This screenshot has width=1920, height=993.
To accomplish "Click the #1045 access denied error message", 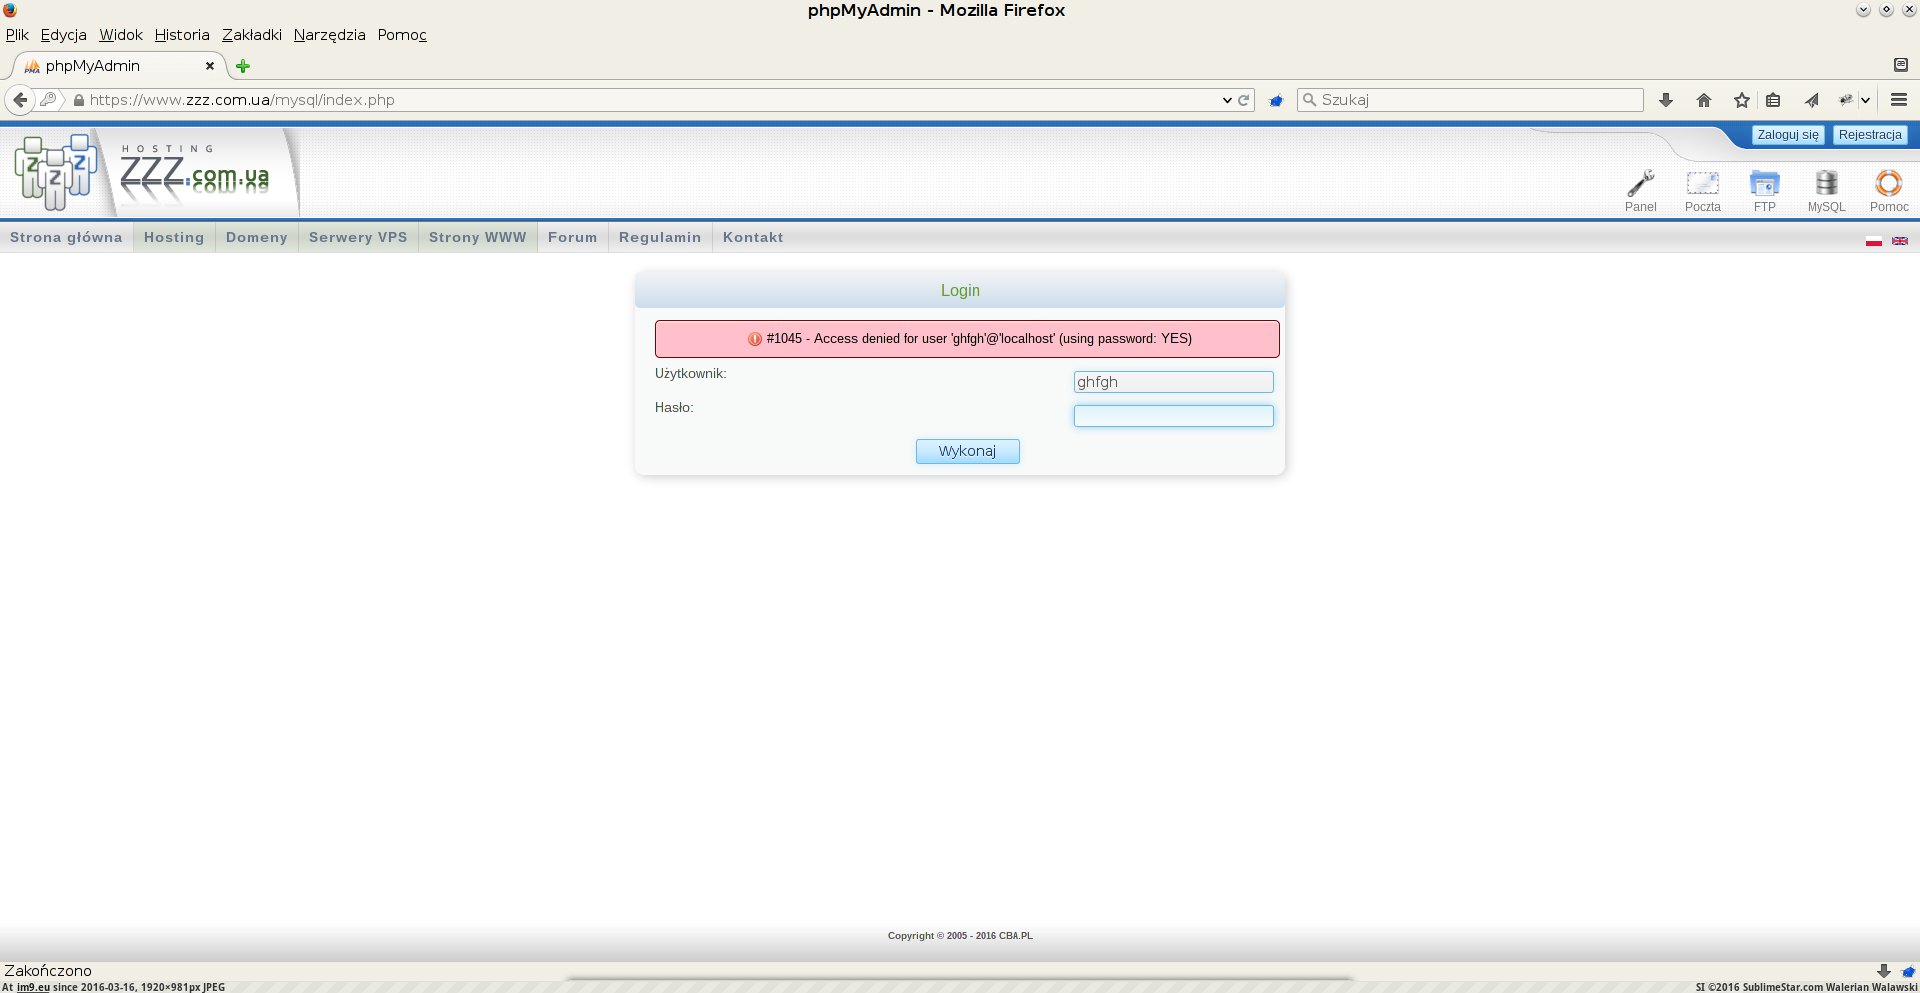I will [x=967, y=339].
